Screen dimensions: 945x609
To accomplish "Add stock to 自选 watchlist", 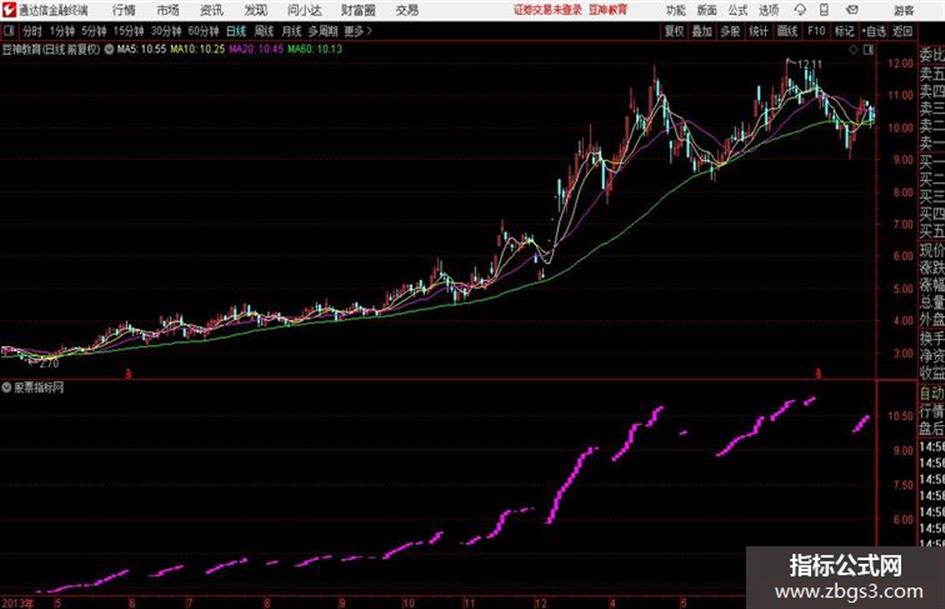I will point(874,31).
